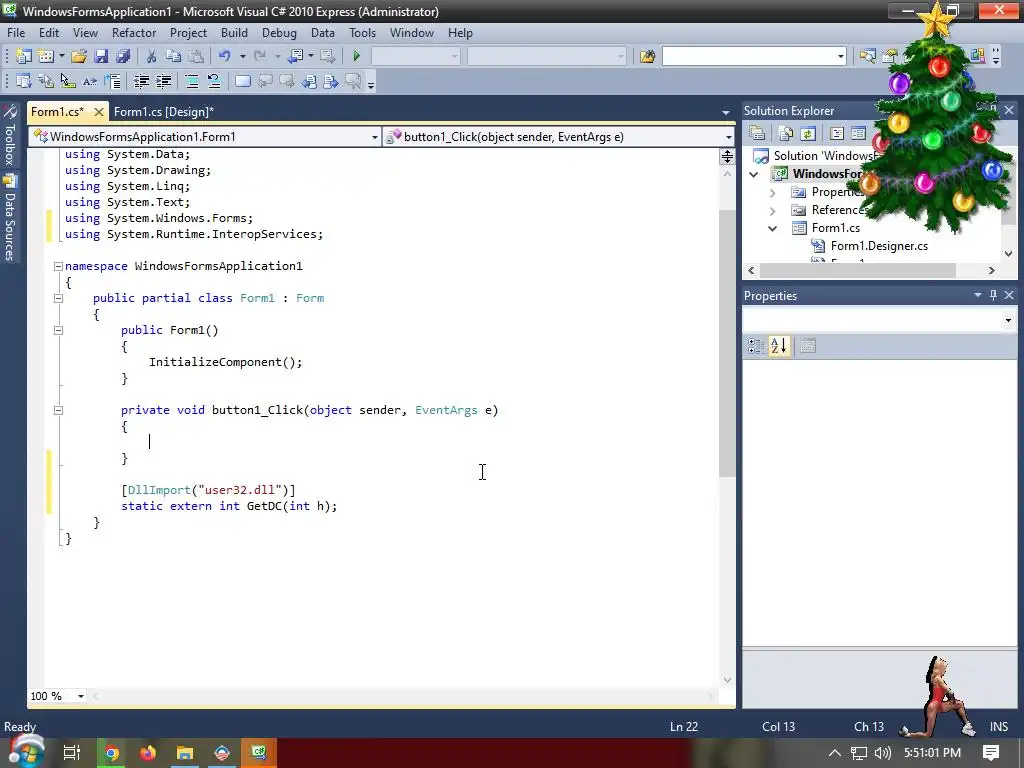Screen dimensions: 1024x768
Task: Click the Increase Indent icon
Action: pyautogui.click(x=163, y=81)
